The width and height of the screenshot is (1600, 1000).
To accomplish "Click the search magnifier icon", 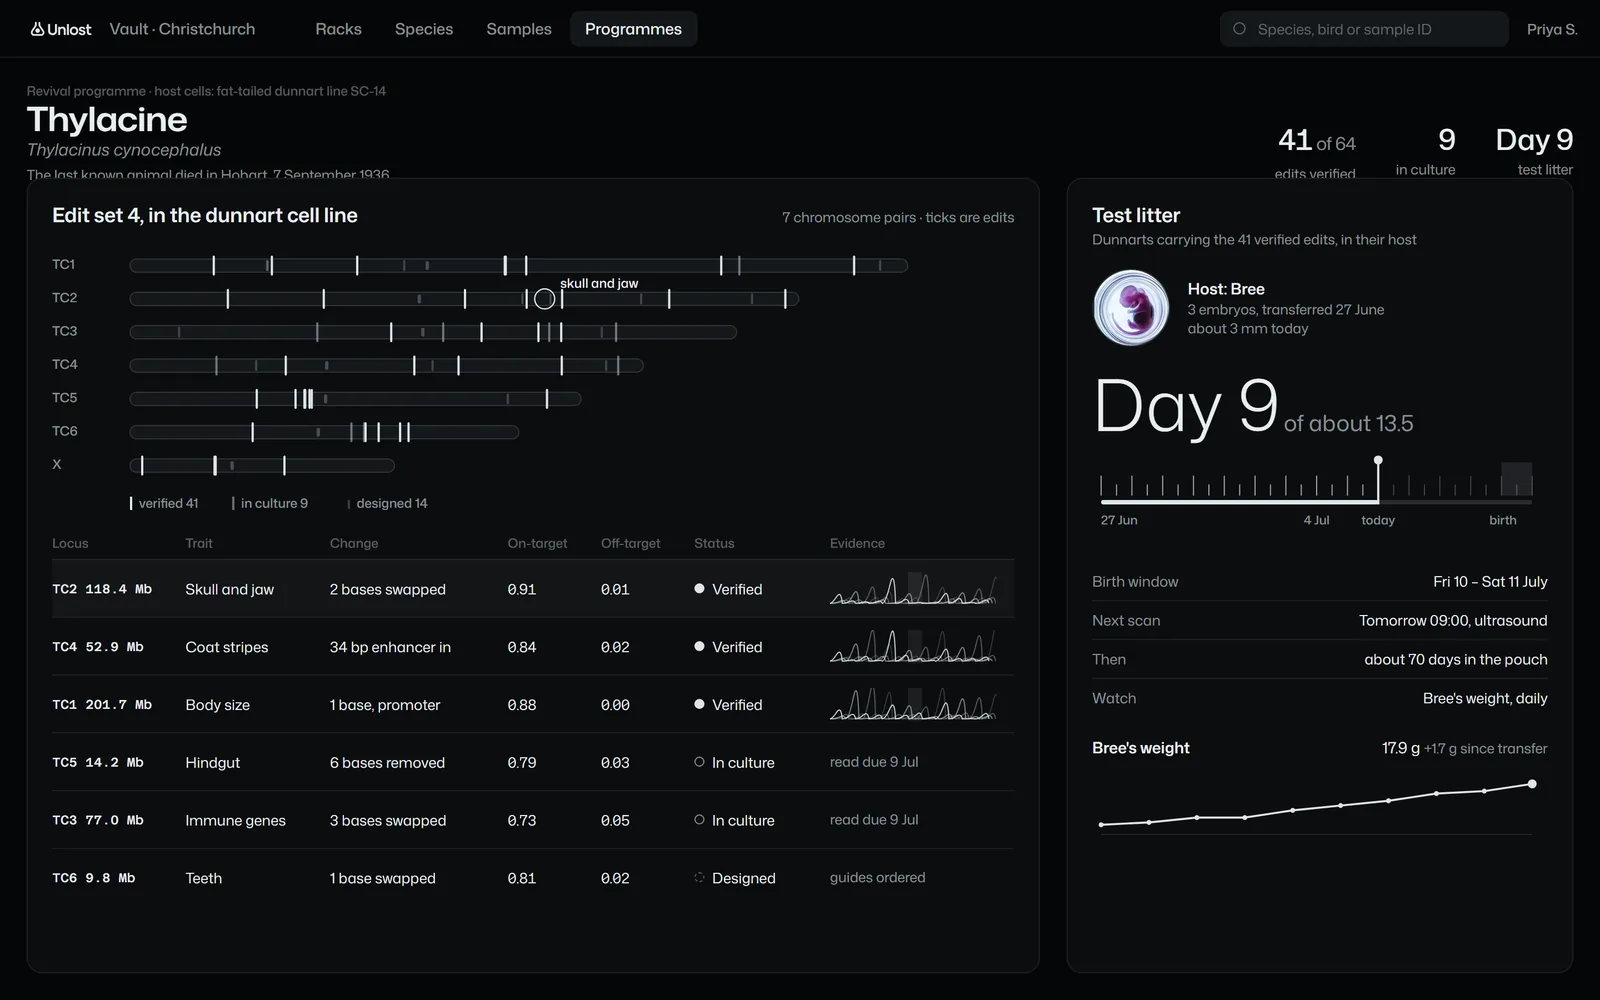I will tap(1239, 29).
